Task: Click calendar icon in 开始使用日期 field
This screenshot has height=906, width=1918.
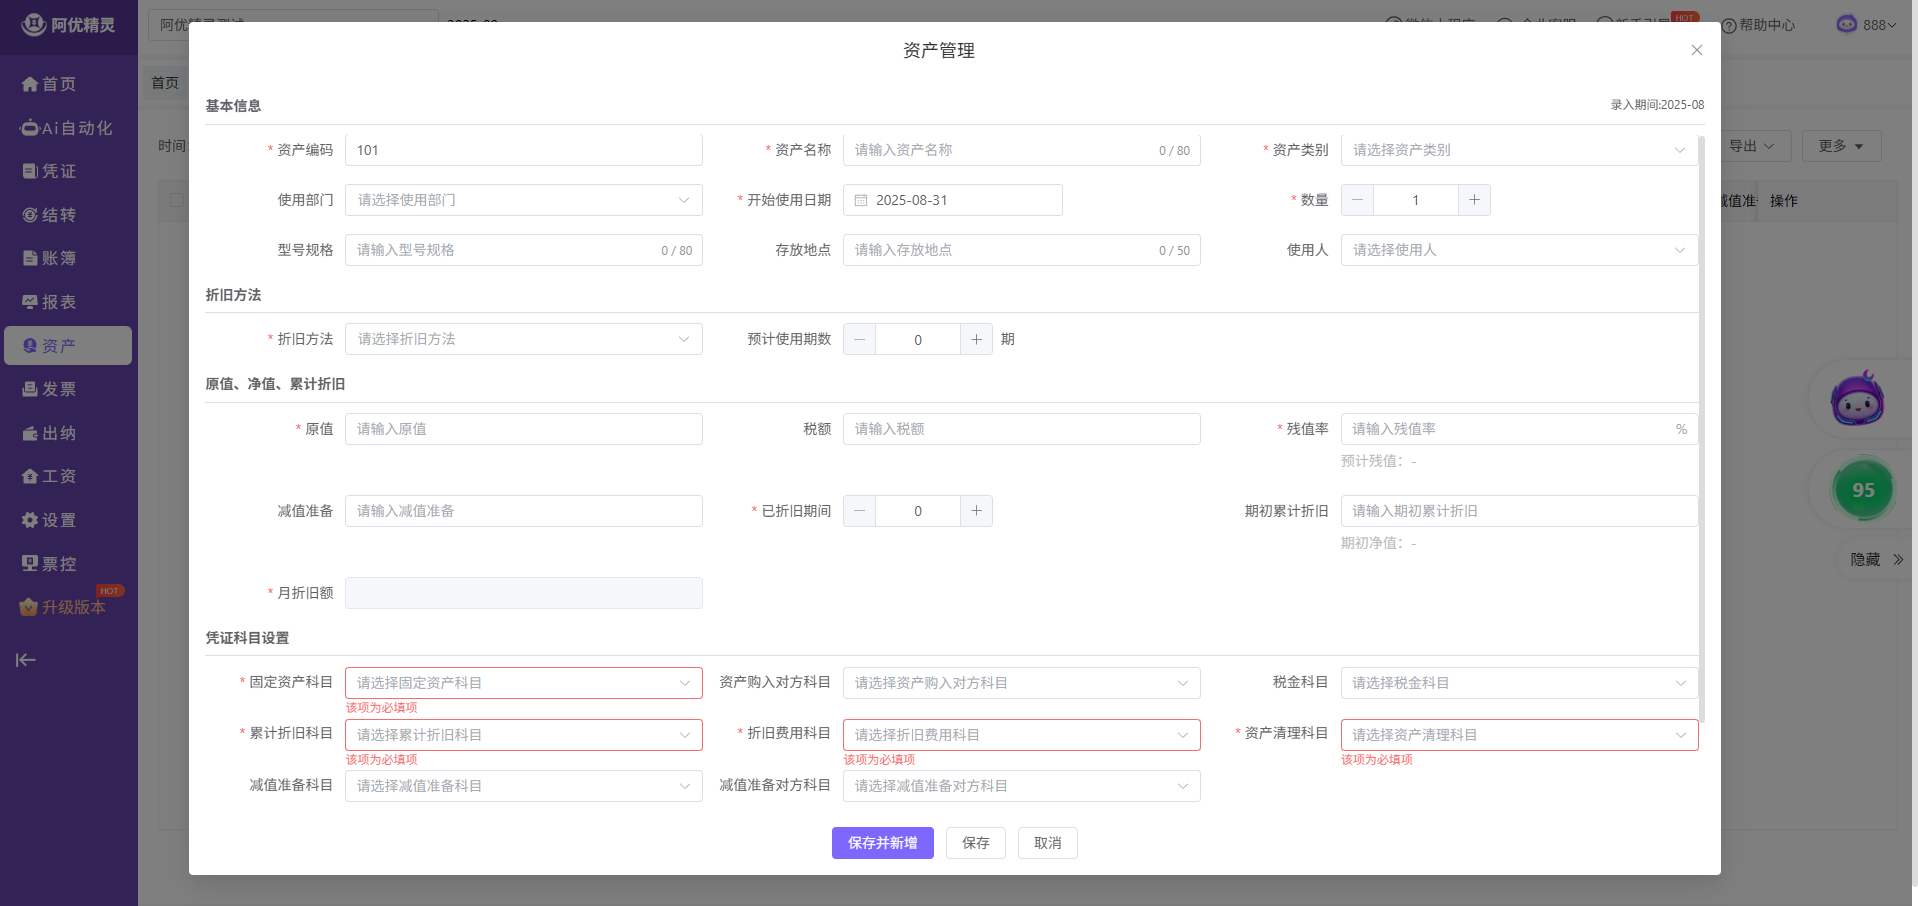Action: point(861,200)
